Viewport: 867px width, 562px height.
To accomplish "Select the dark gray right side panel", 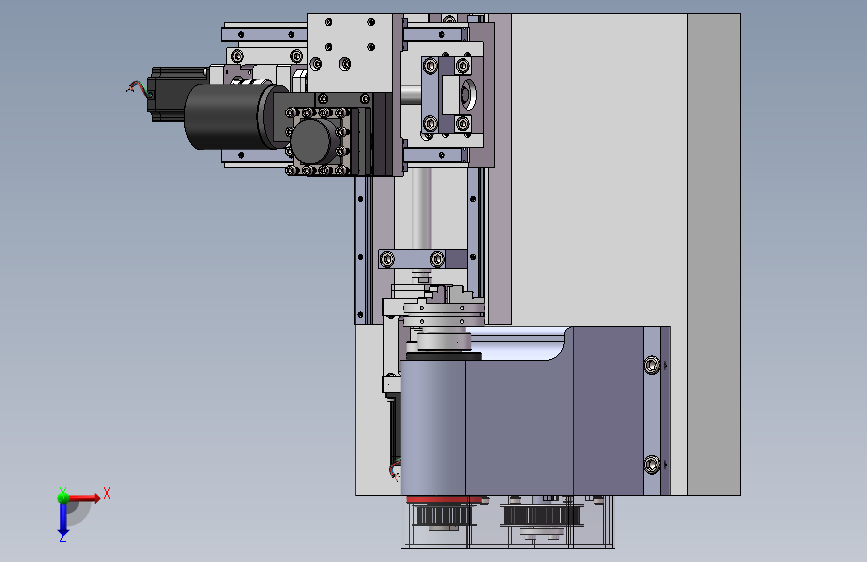I will [x=714, y=254].
